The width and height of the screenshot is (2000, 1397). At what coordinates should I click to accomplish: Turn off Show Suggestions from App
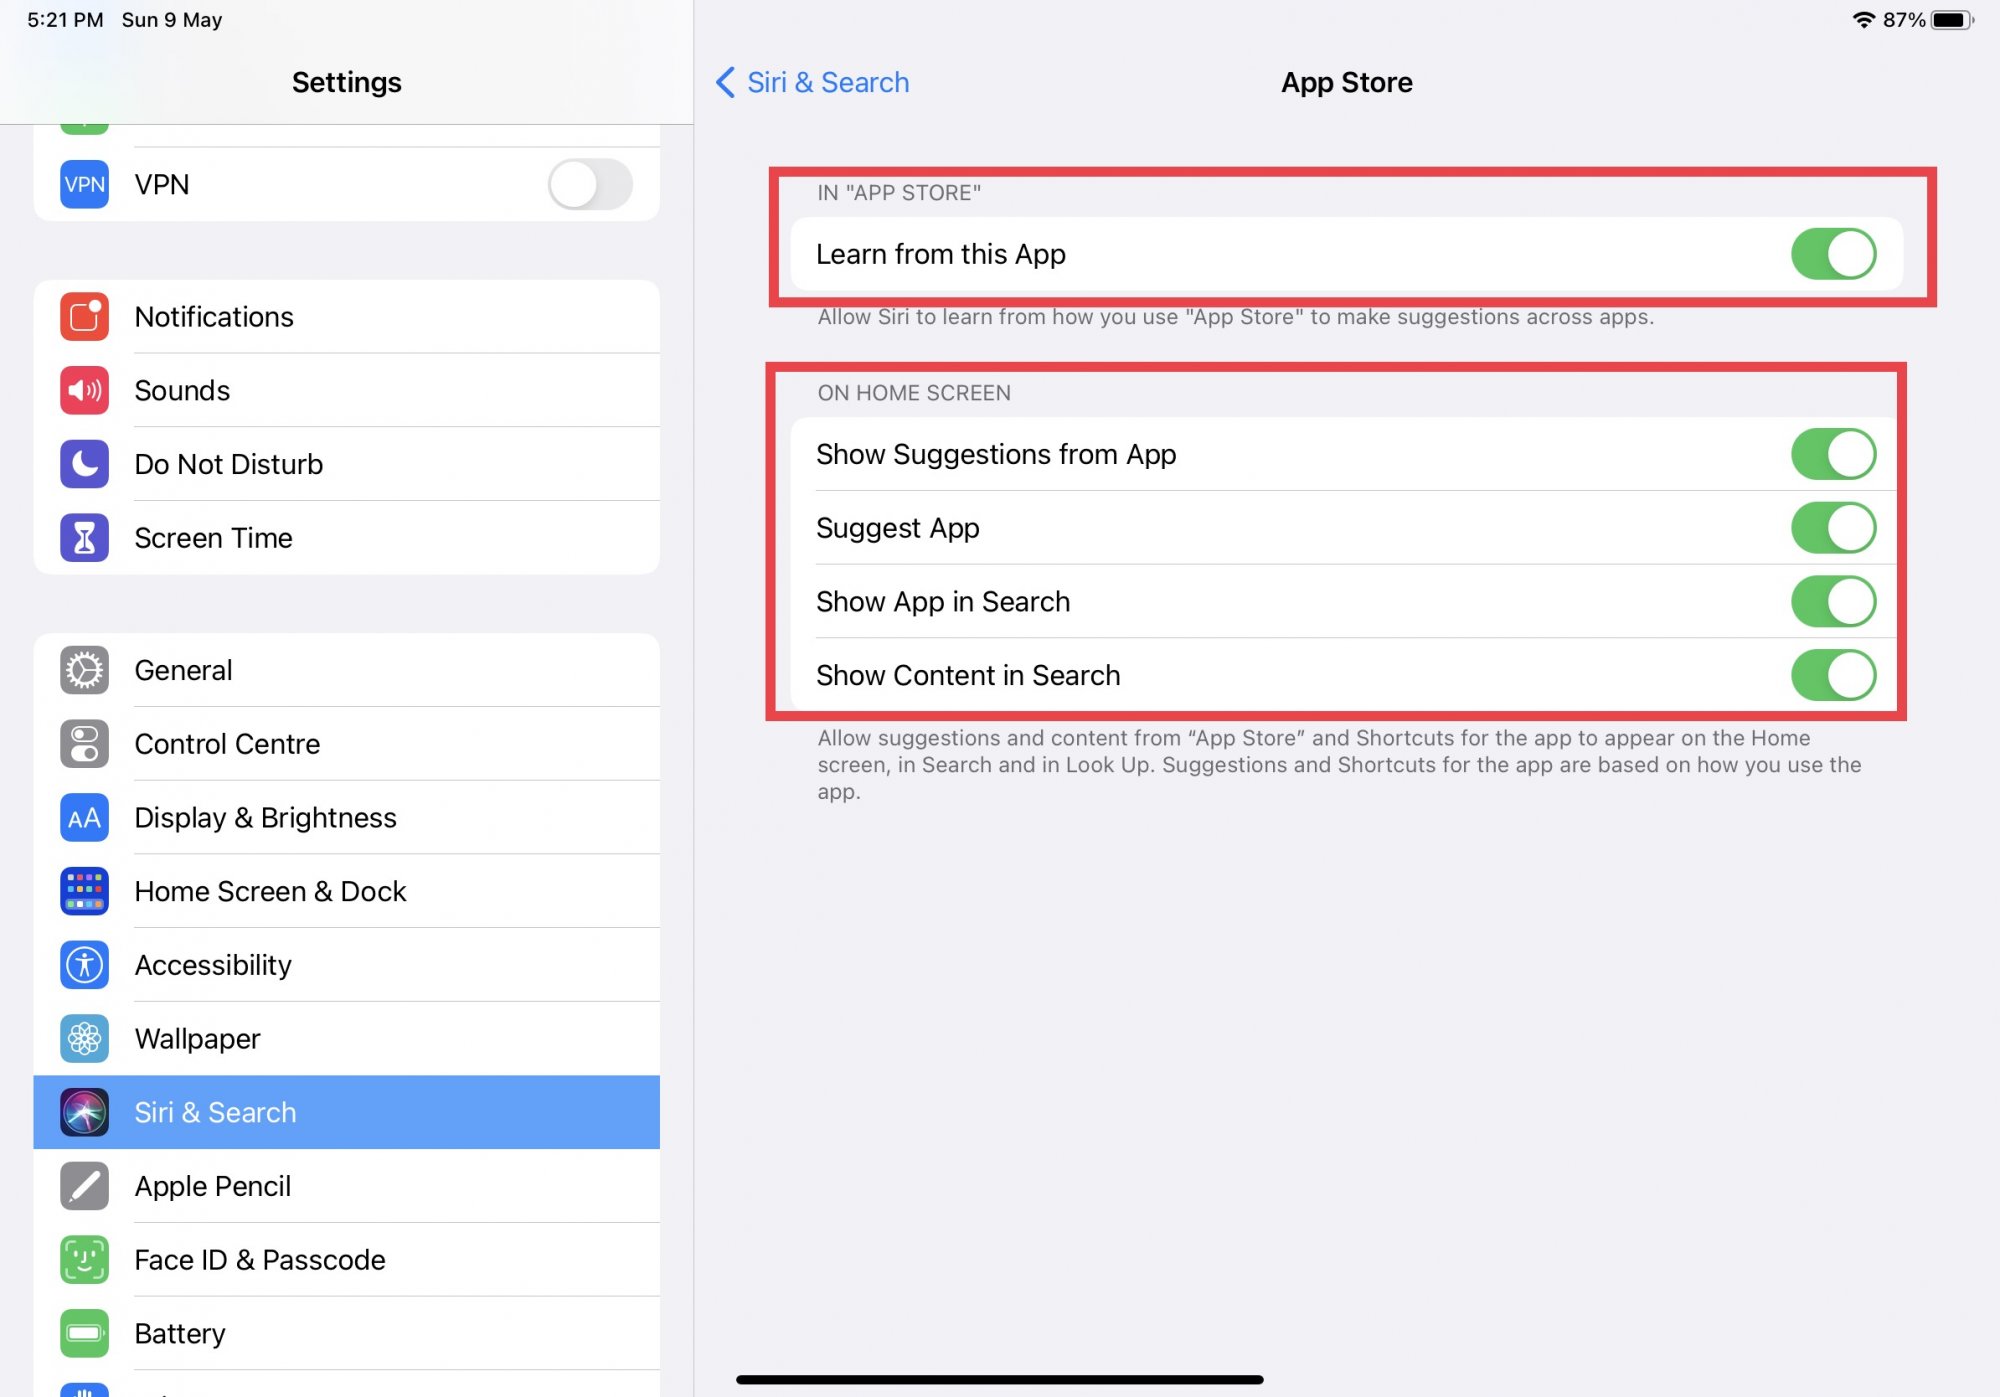[x=1832, y=454]
